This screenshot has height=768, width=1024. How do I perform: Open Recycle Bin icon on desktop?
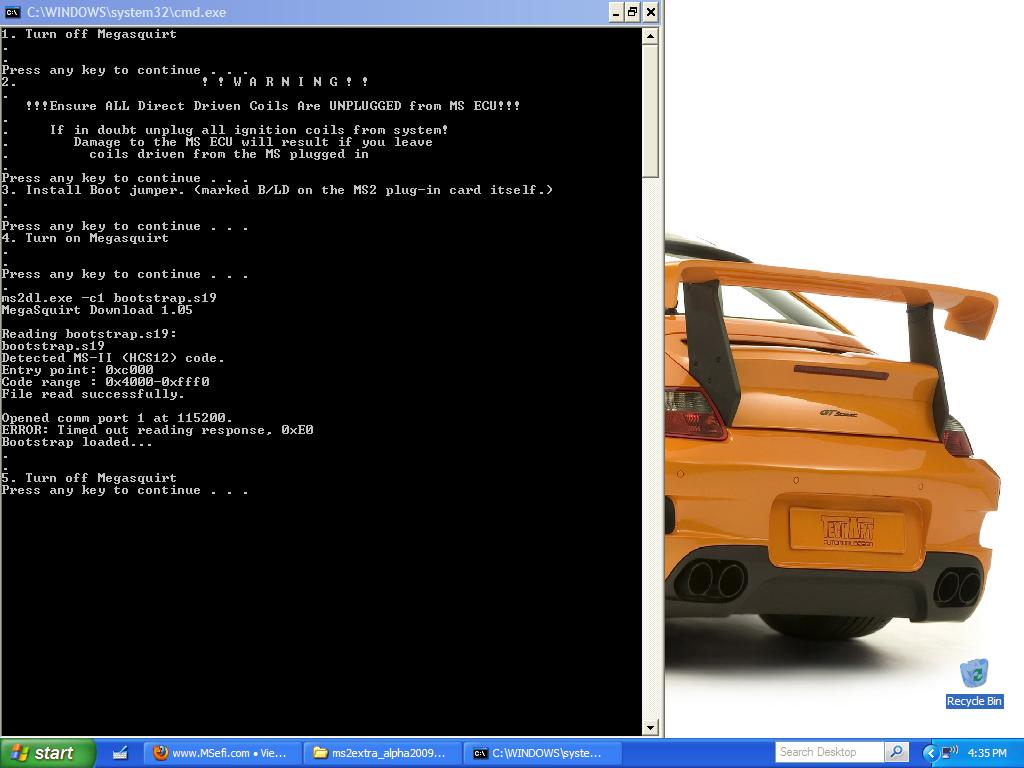point(974,683)
